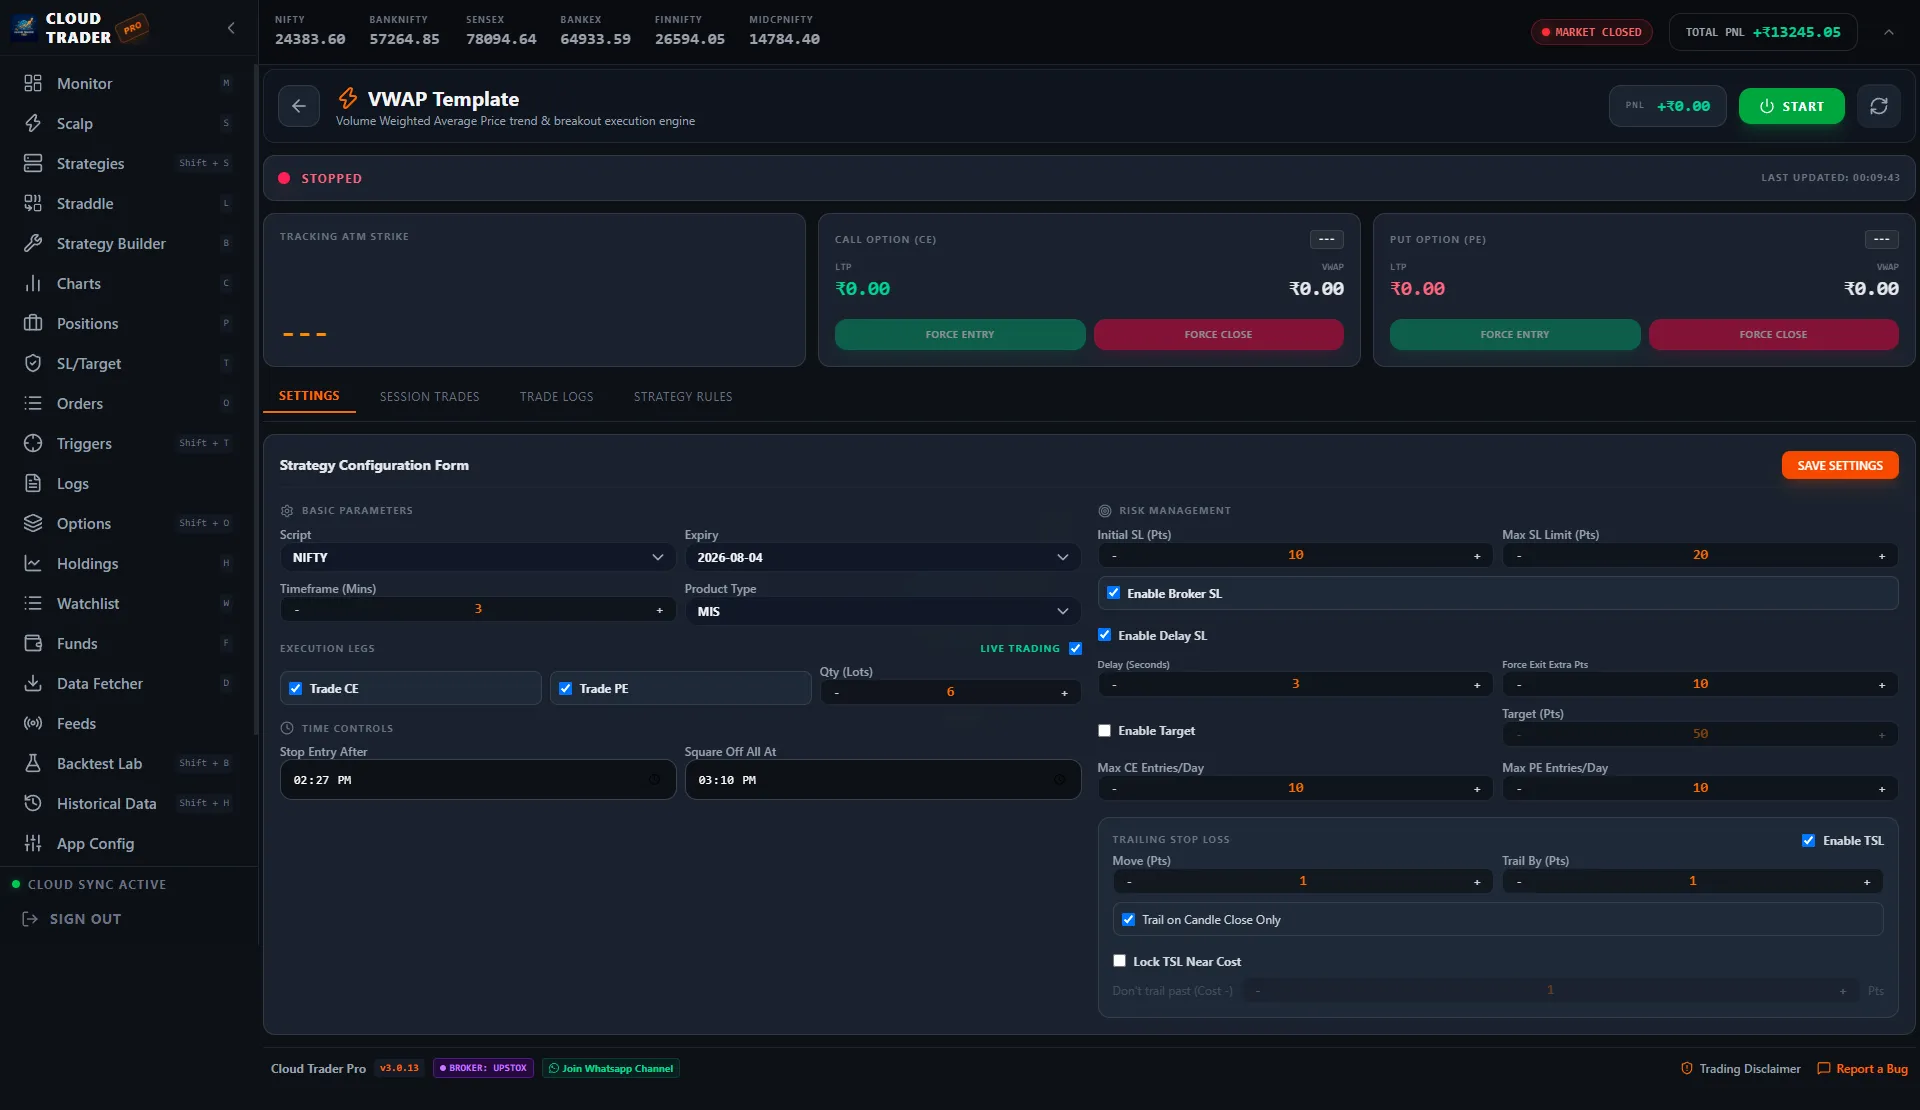Image resolution: width=1920 pixels, height=1110 pixels.
Task: Toggle the Enable Delay SL checkbox
Action: (1104, 635)
